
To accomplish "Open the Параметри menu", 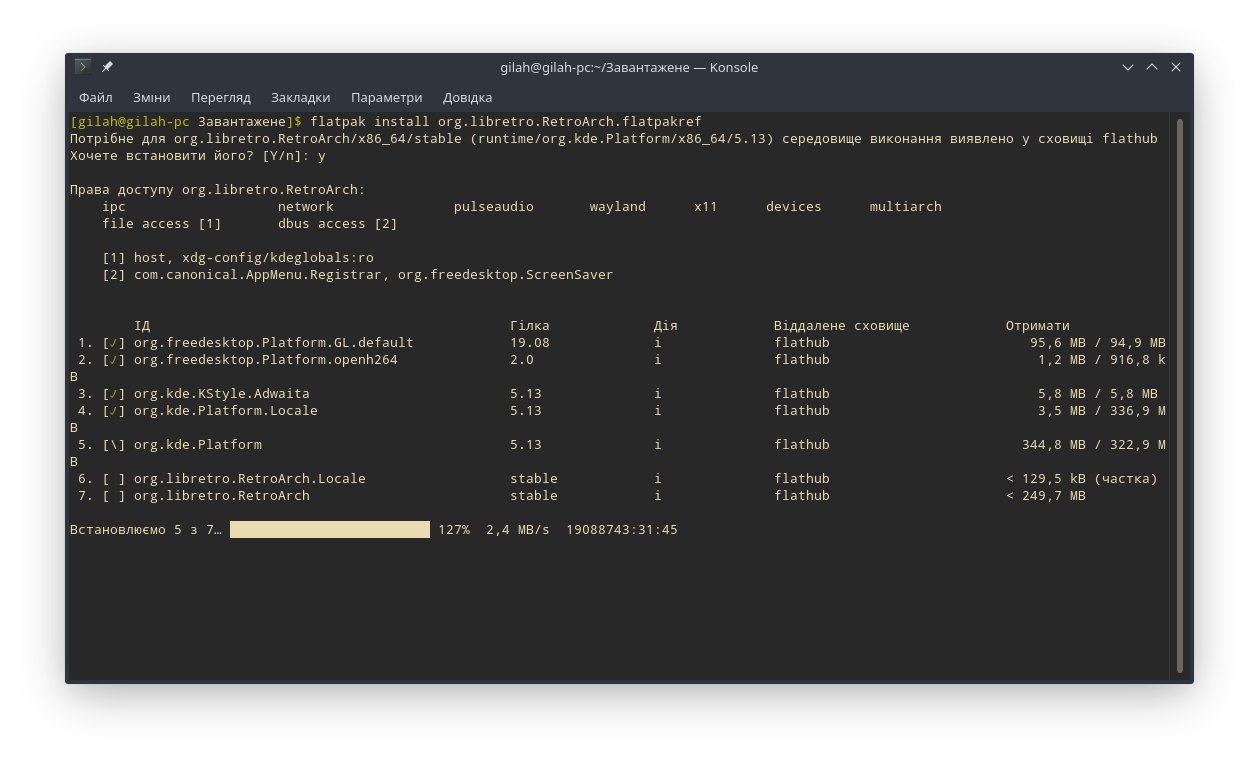I will point(386,97).
